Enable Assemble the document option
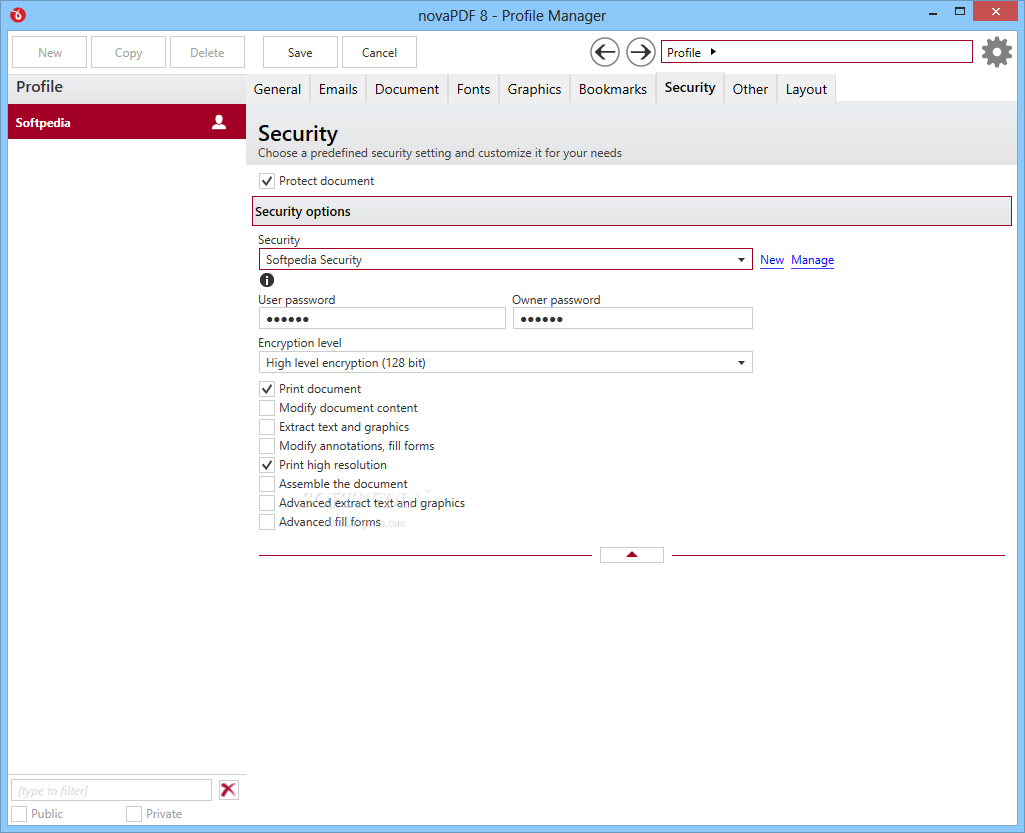The image size is (1025, 833). click(x=267, y=484)
